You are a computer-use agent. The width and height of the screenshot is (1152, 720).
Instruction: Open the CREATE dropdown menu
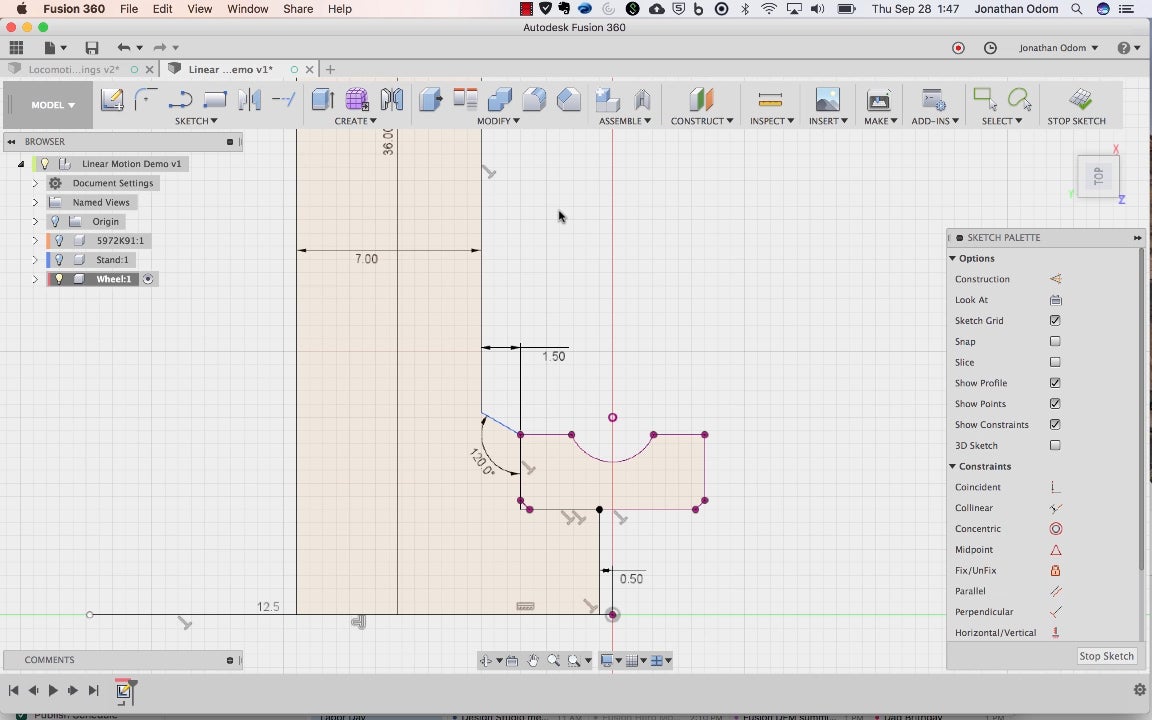356,121
